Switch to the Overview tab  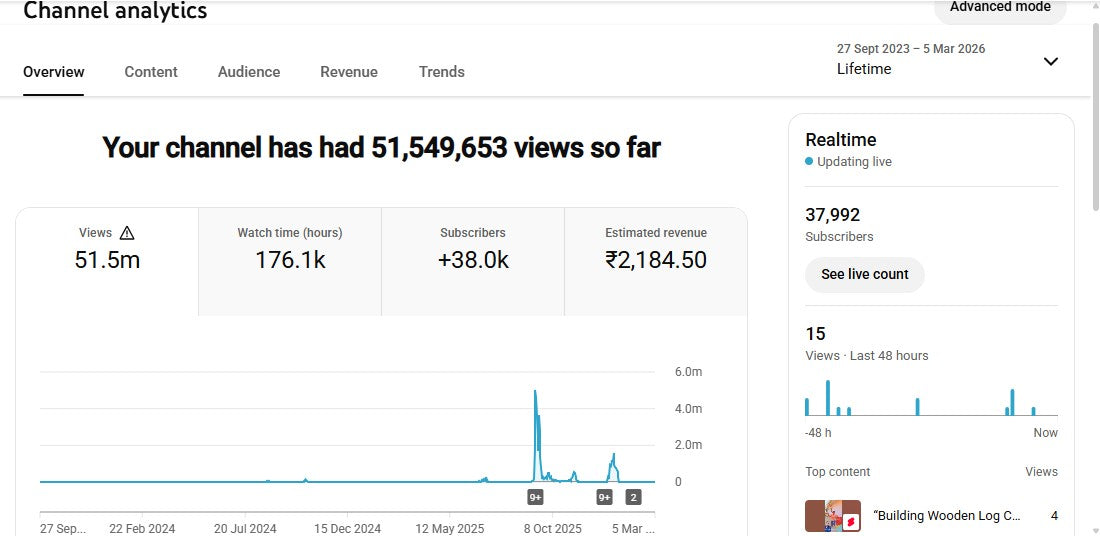click(54, 72)
